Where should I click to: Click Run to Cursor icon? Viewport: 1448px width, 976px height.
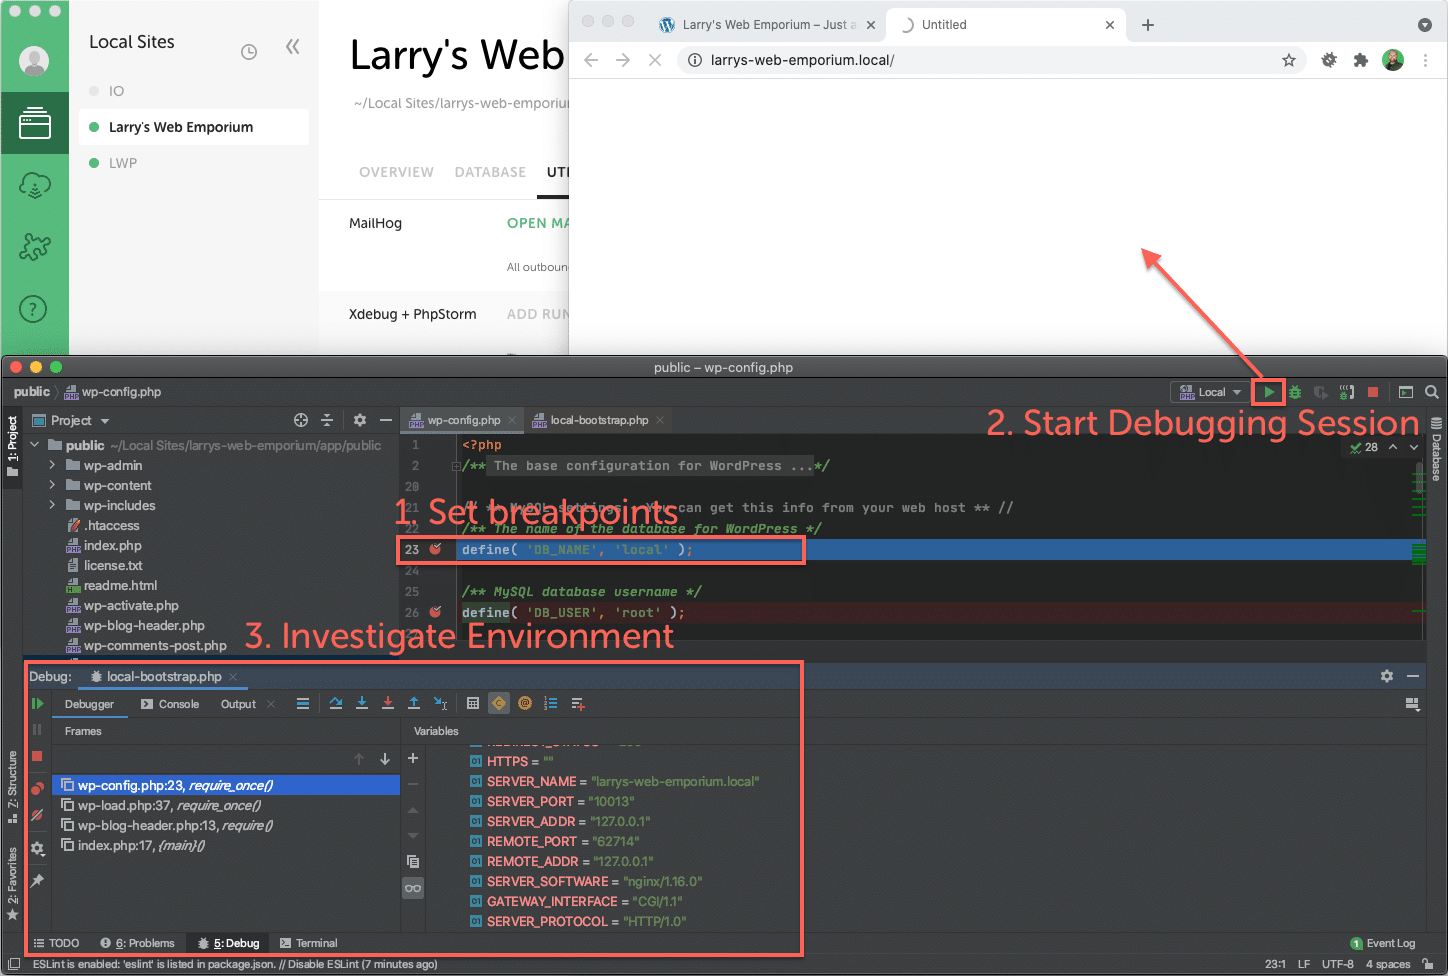pos(441,704)
